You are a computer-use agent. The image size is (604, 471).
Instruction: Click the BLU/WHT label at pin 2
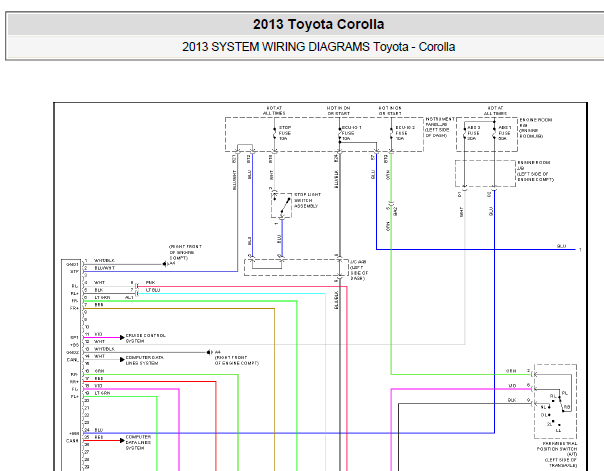(x=104, y=268)
